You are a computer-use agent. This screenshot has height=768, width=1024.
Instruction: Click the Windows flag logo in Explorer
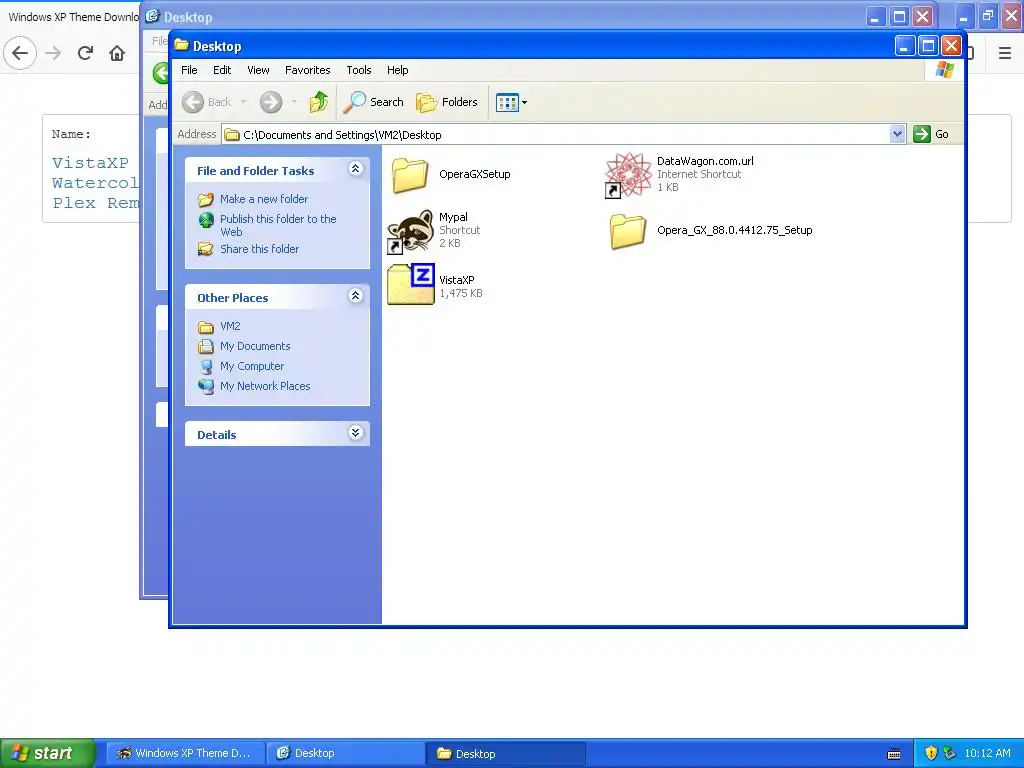[944, 70]
